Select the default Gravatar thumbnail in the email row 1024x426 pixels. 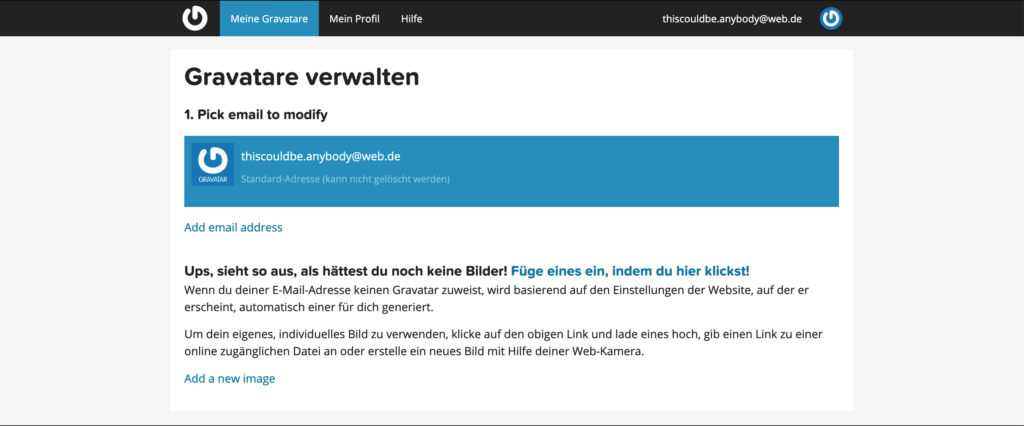point(212,164)
